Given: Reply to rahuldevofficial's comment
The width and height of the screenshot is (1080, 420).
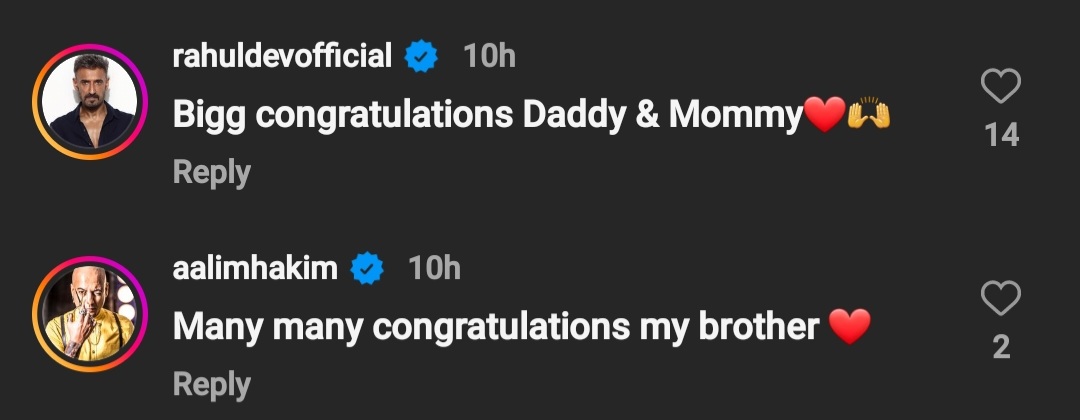Looking at the screenshot, I should click(211, 172).
